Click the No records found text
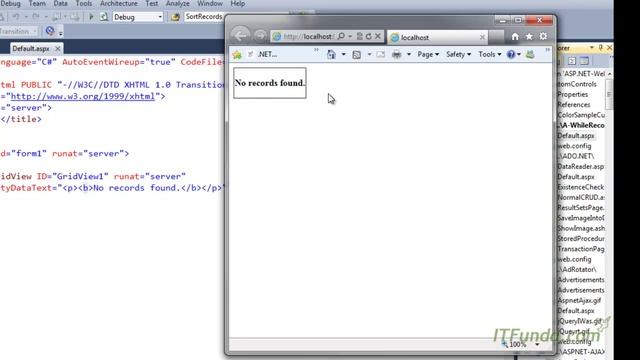 (269, 83)
